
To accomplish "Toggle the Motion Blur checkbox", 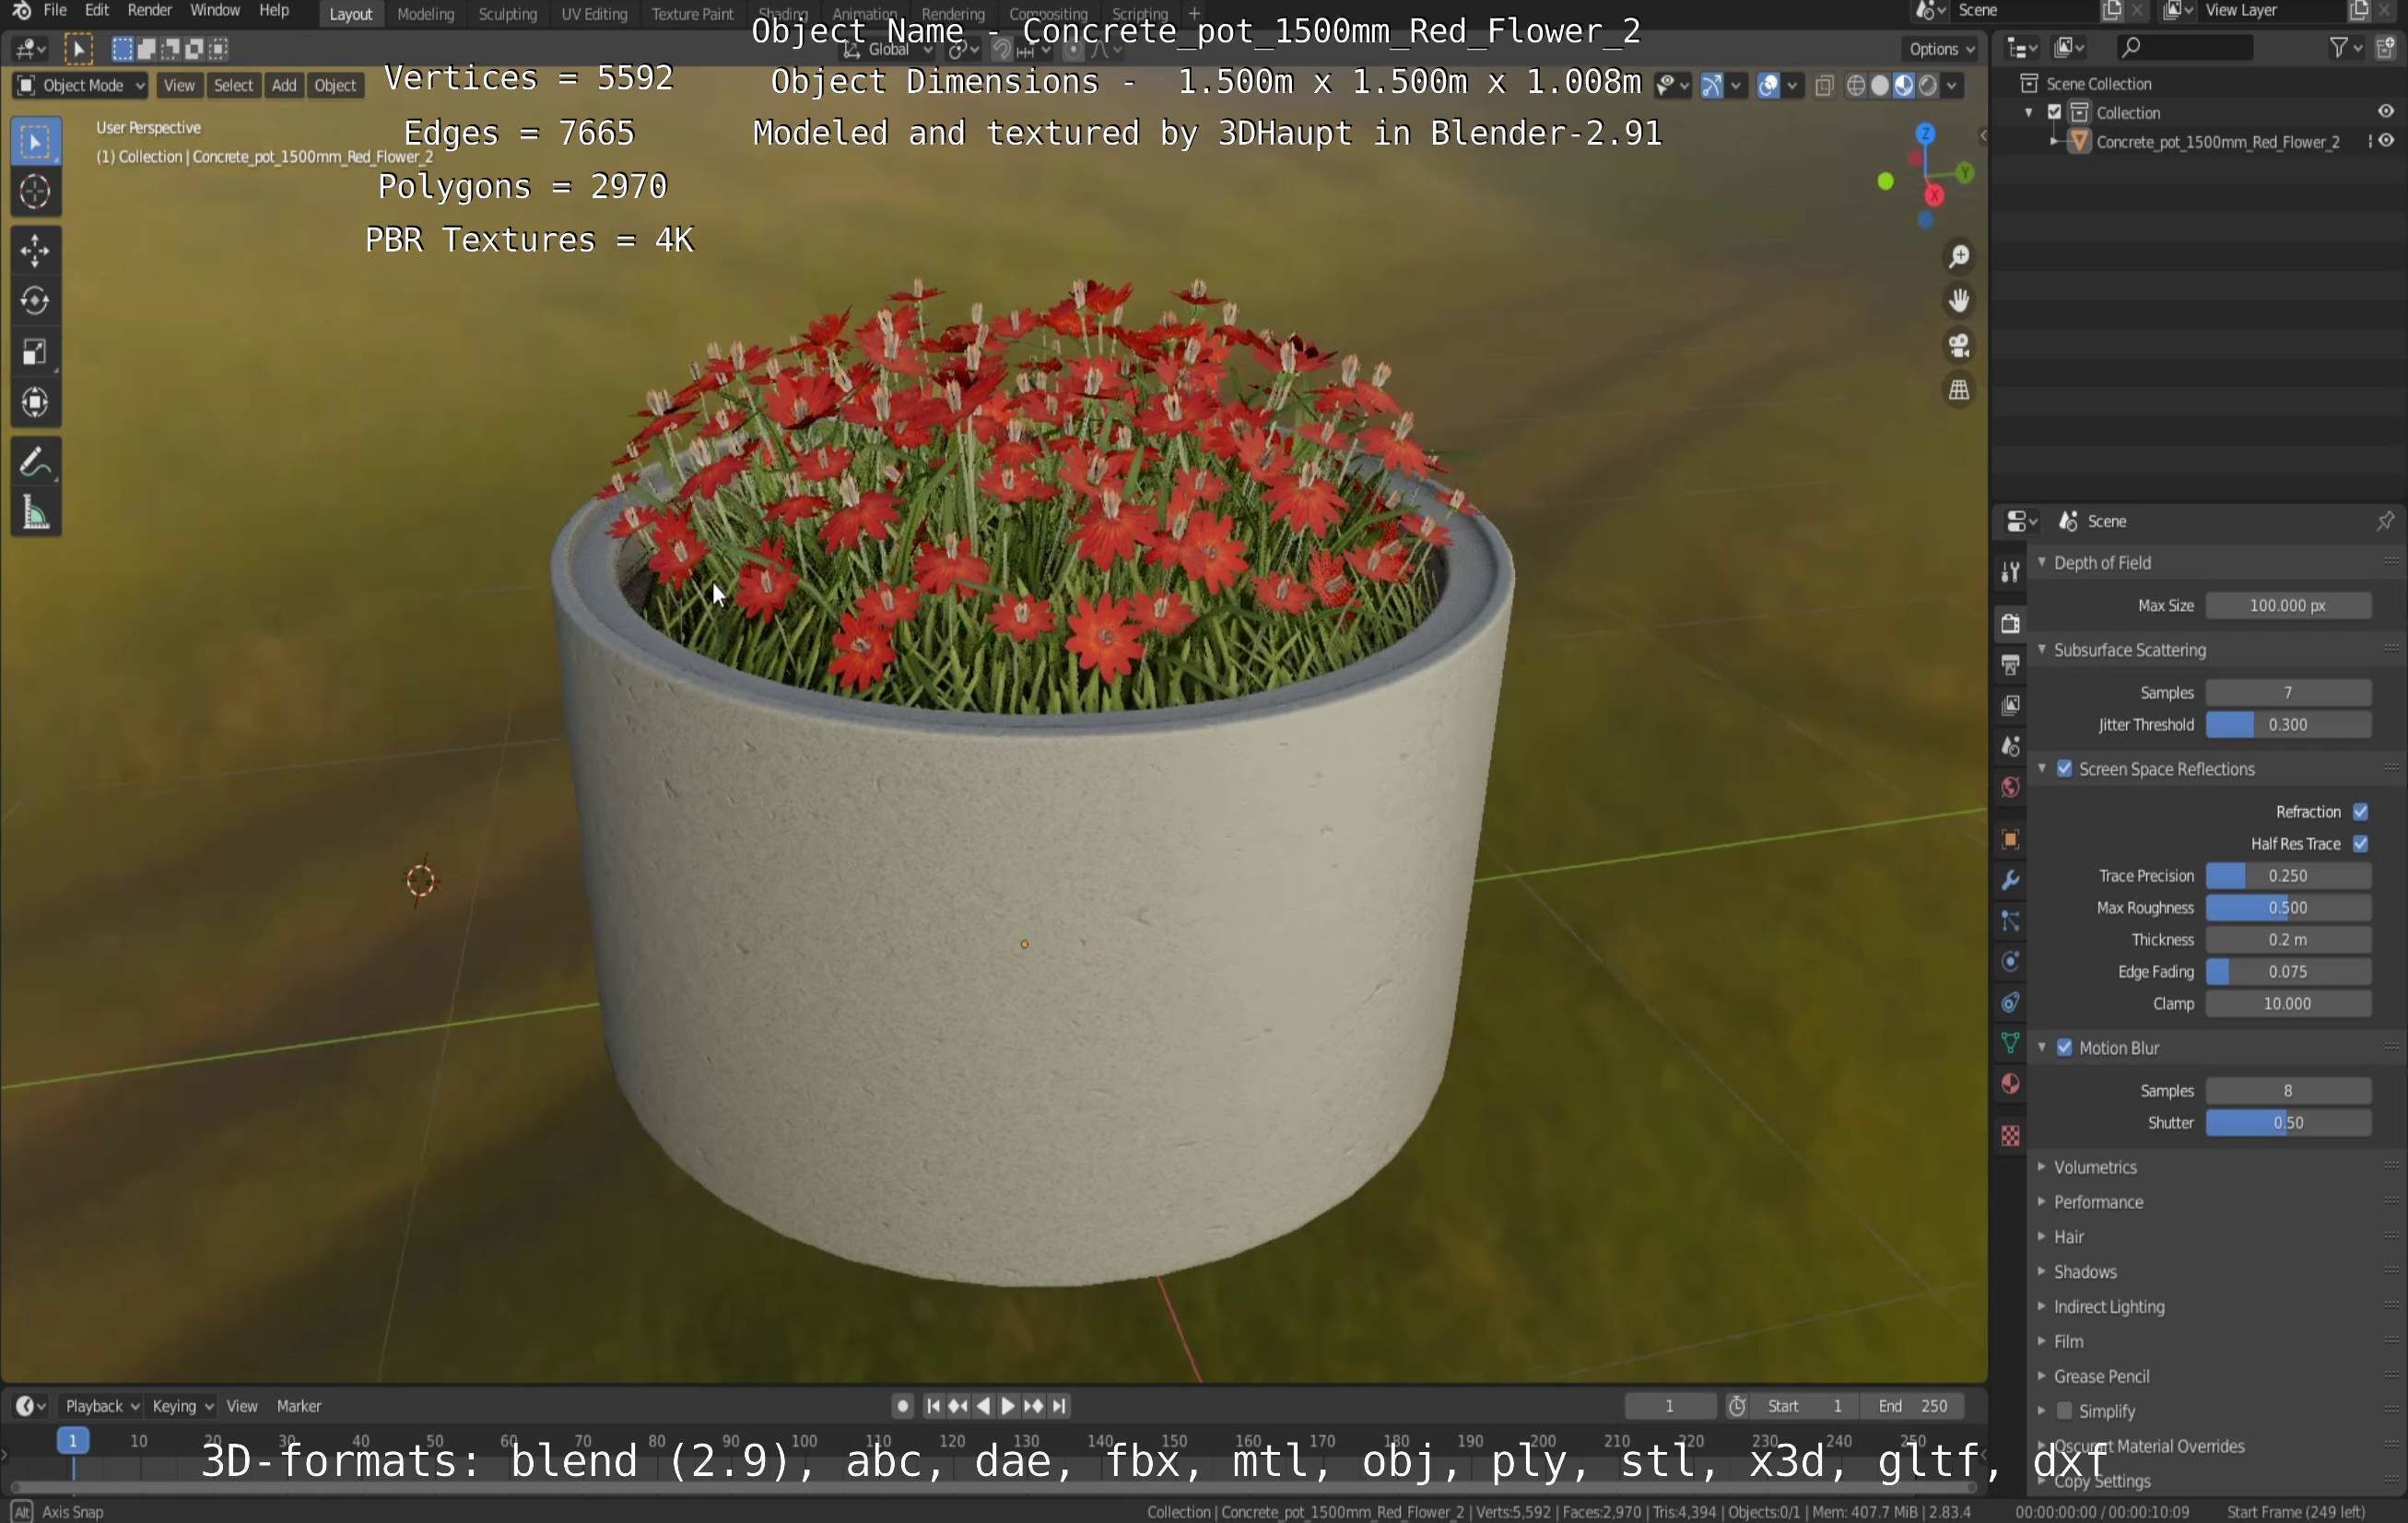I will (x=2064, y=1048).
